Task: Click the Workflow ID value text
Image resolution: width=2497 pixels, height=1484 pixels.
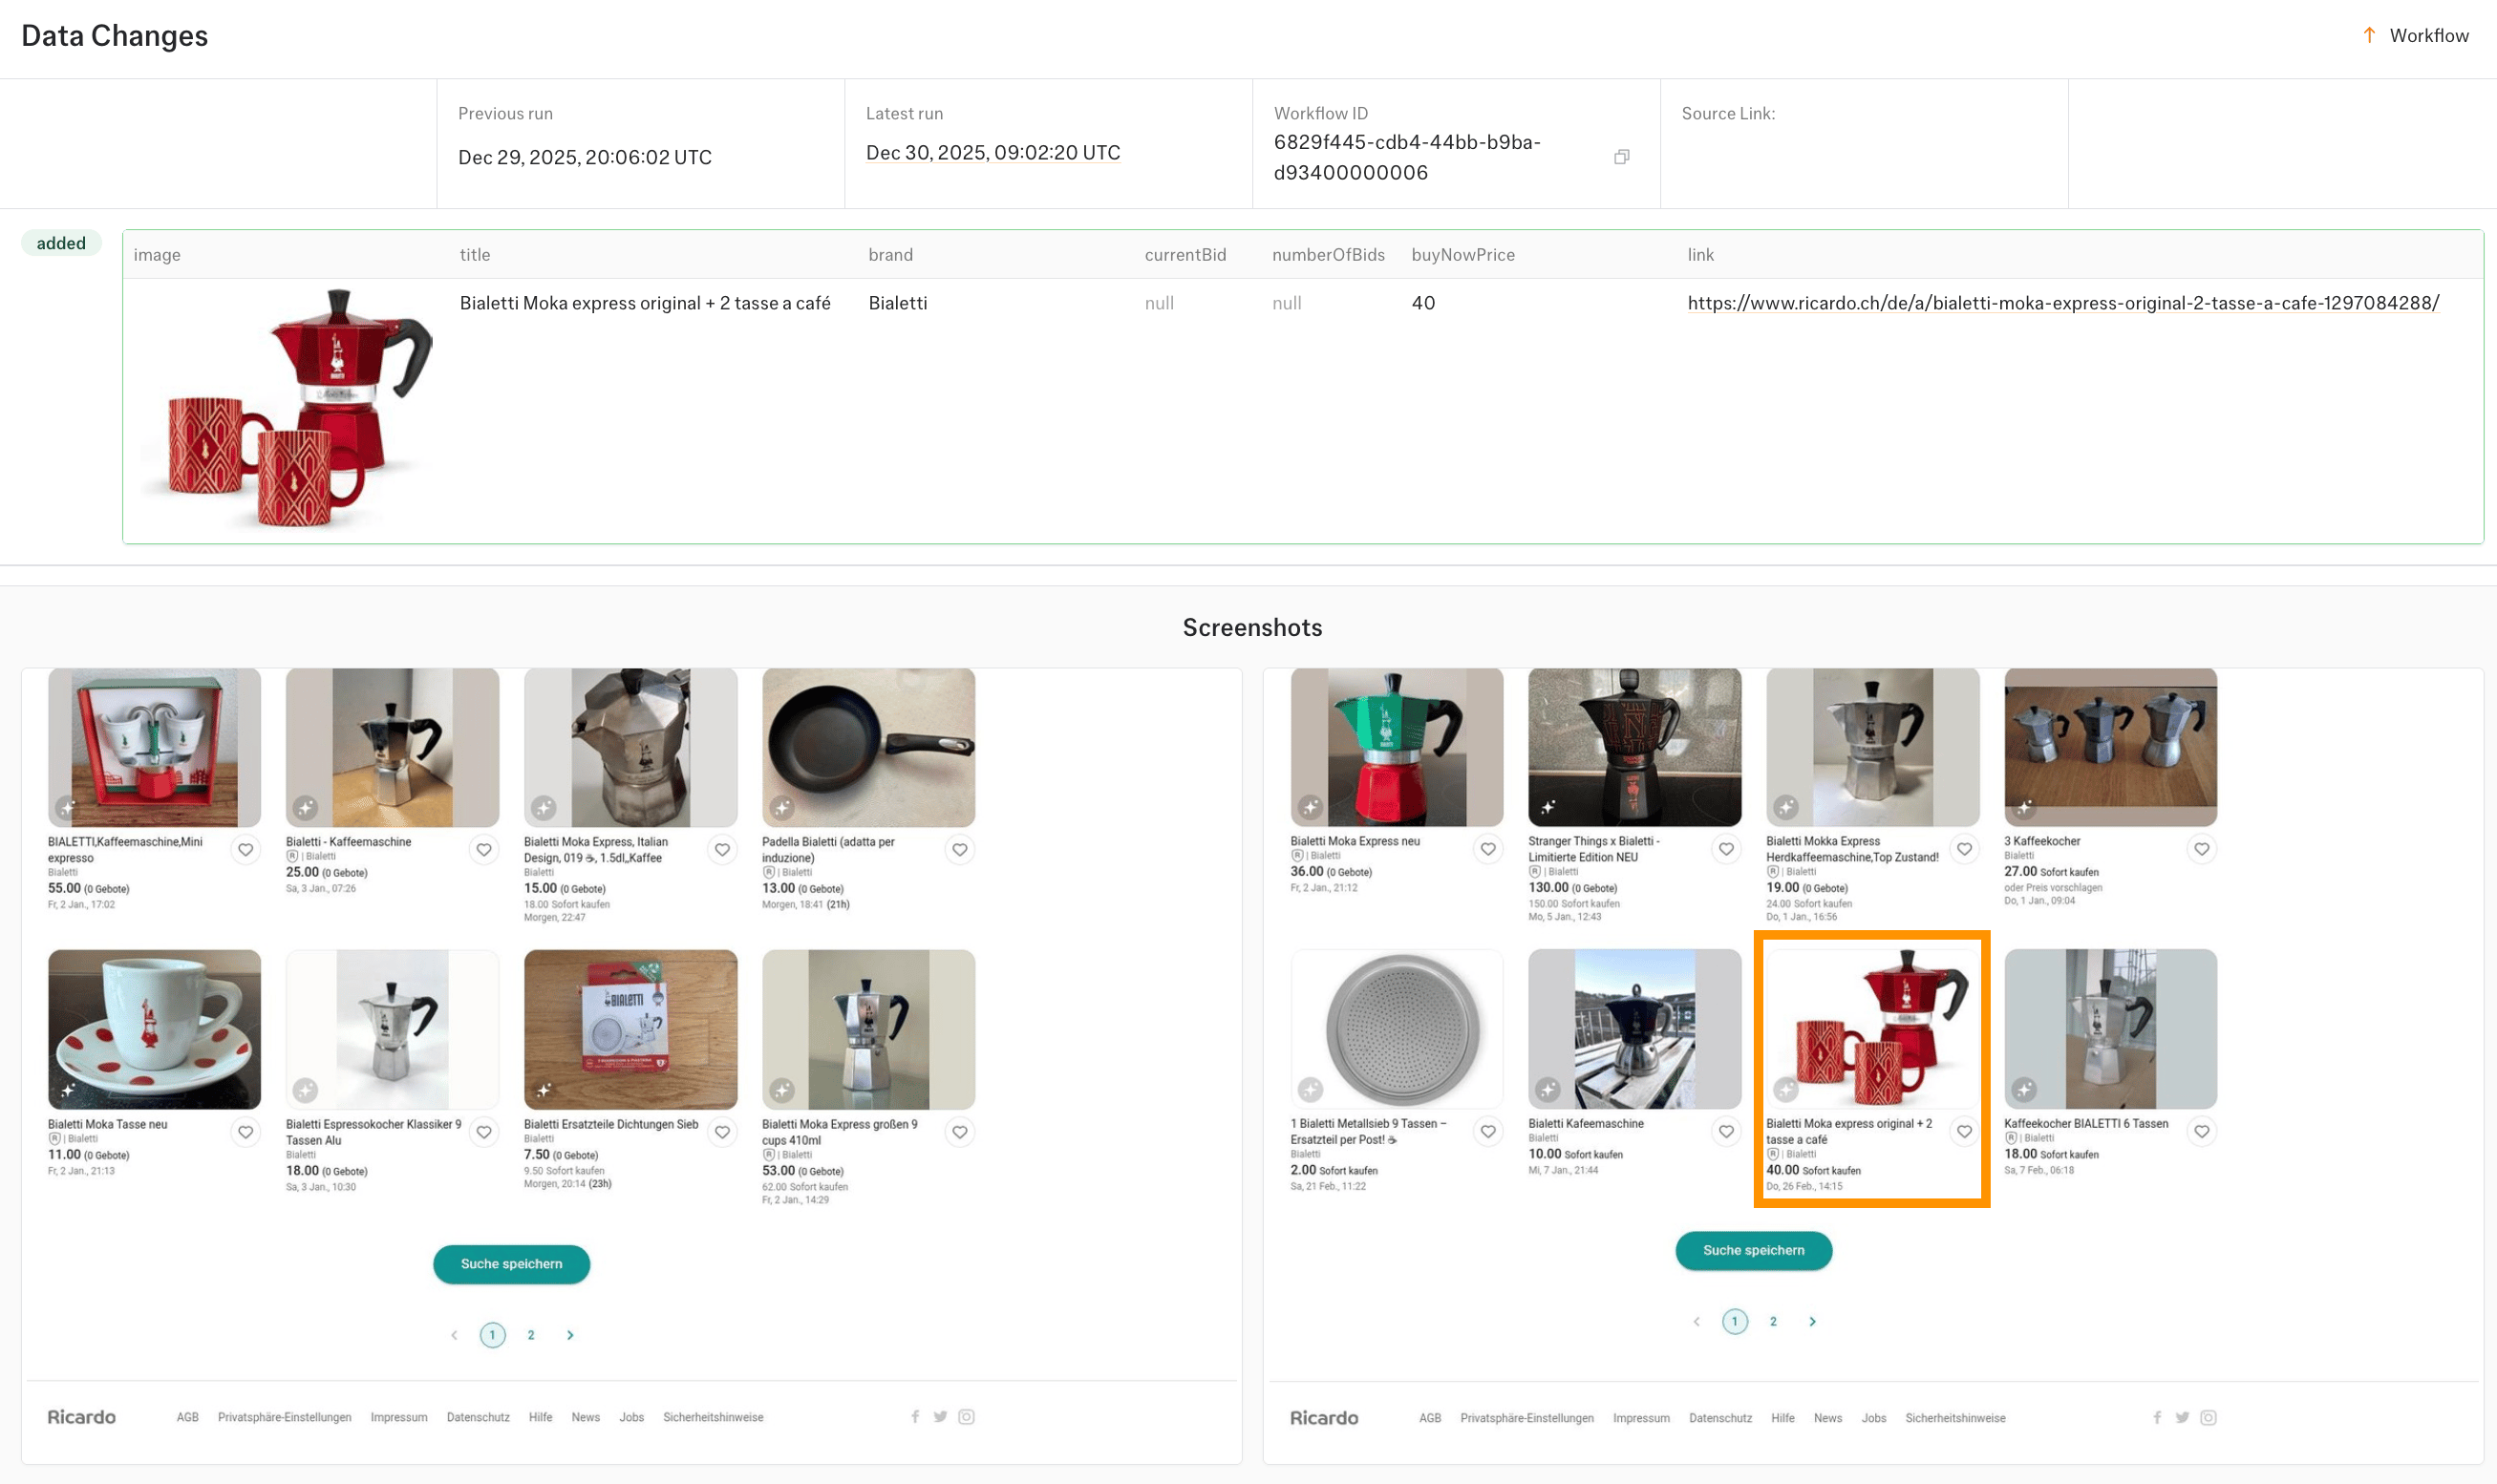Action: [x=1406, y=157]
